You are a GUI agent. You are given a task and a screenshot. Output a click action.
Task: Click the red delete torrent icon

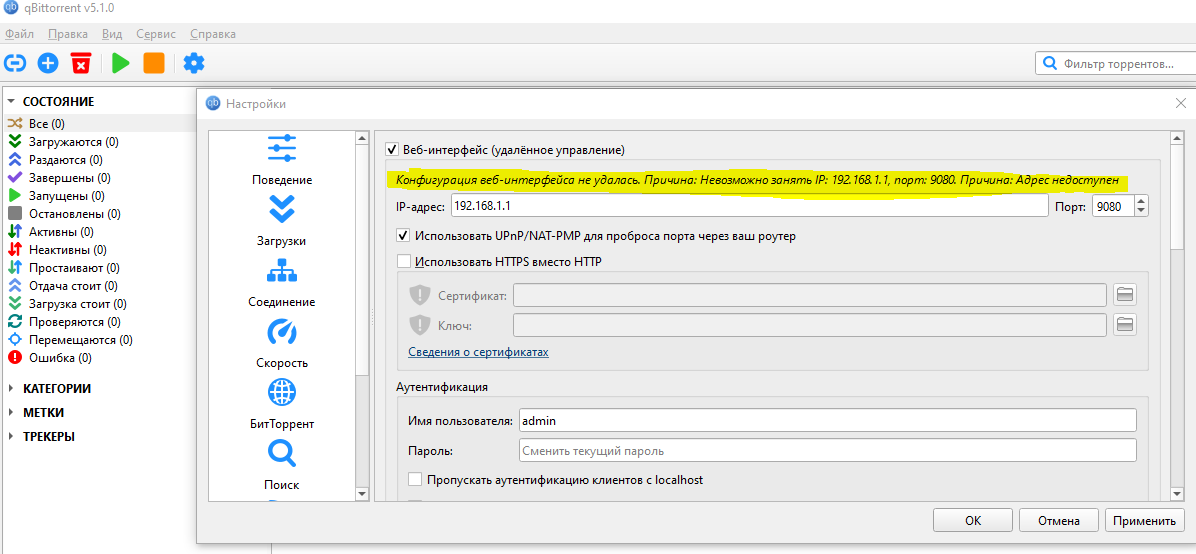coord(81,63)
